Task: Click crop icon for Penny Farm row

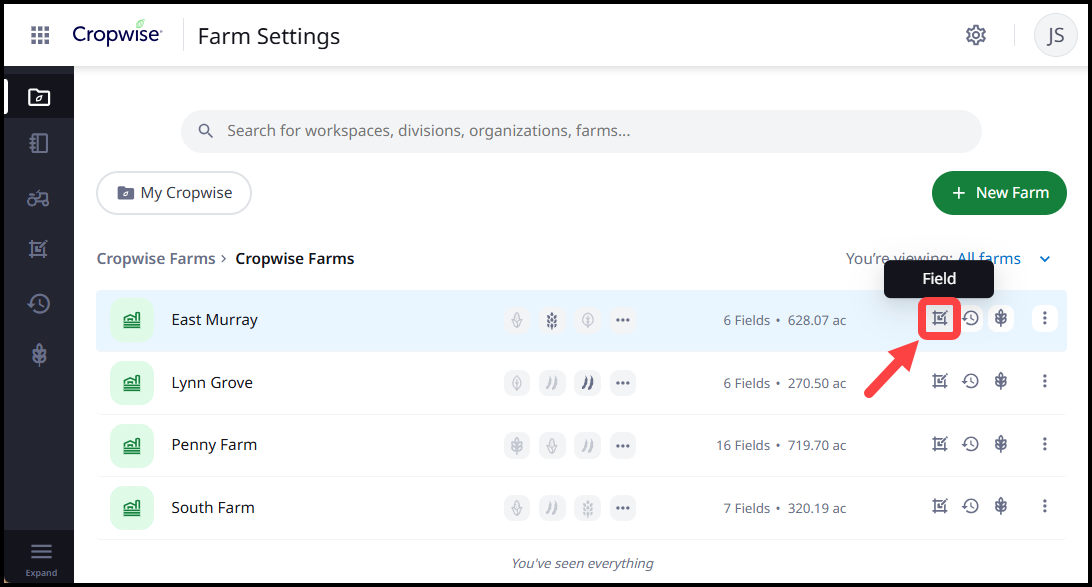Action: pos(1000,444)
